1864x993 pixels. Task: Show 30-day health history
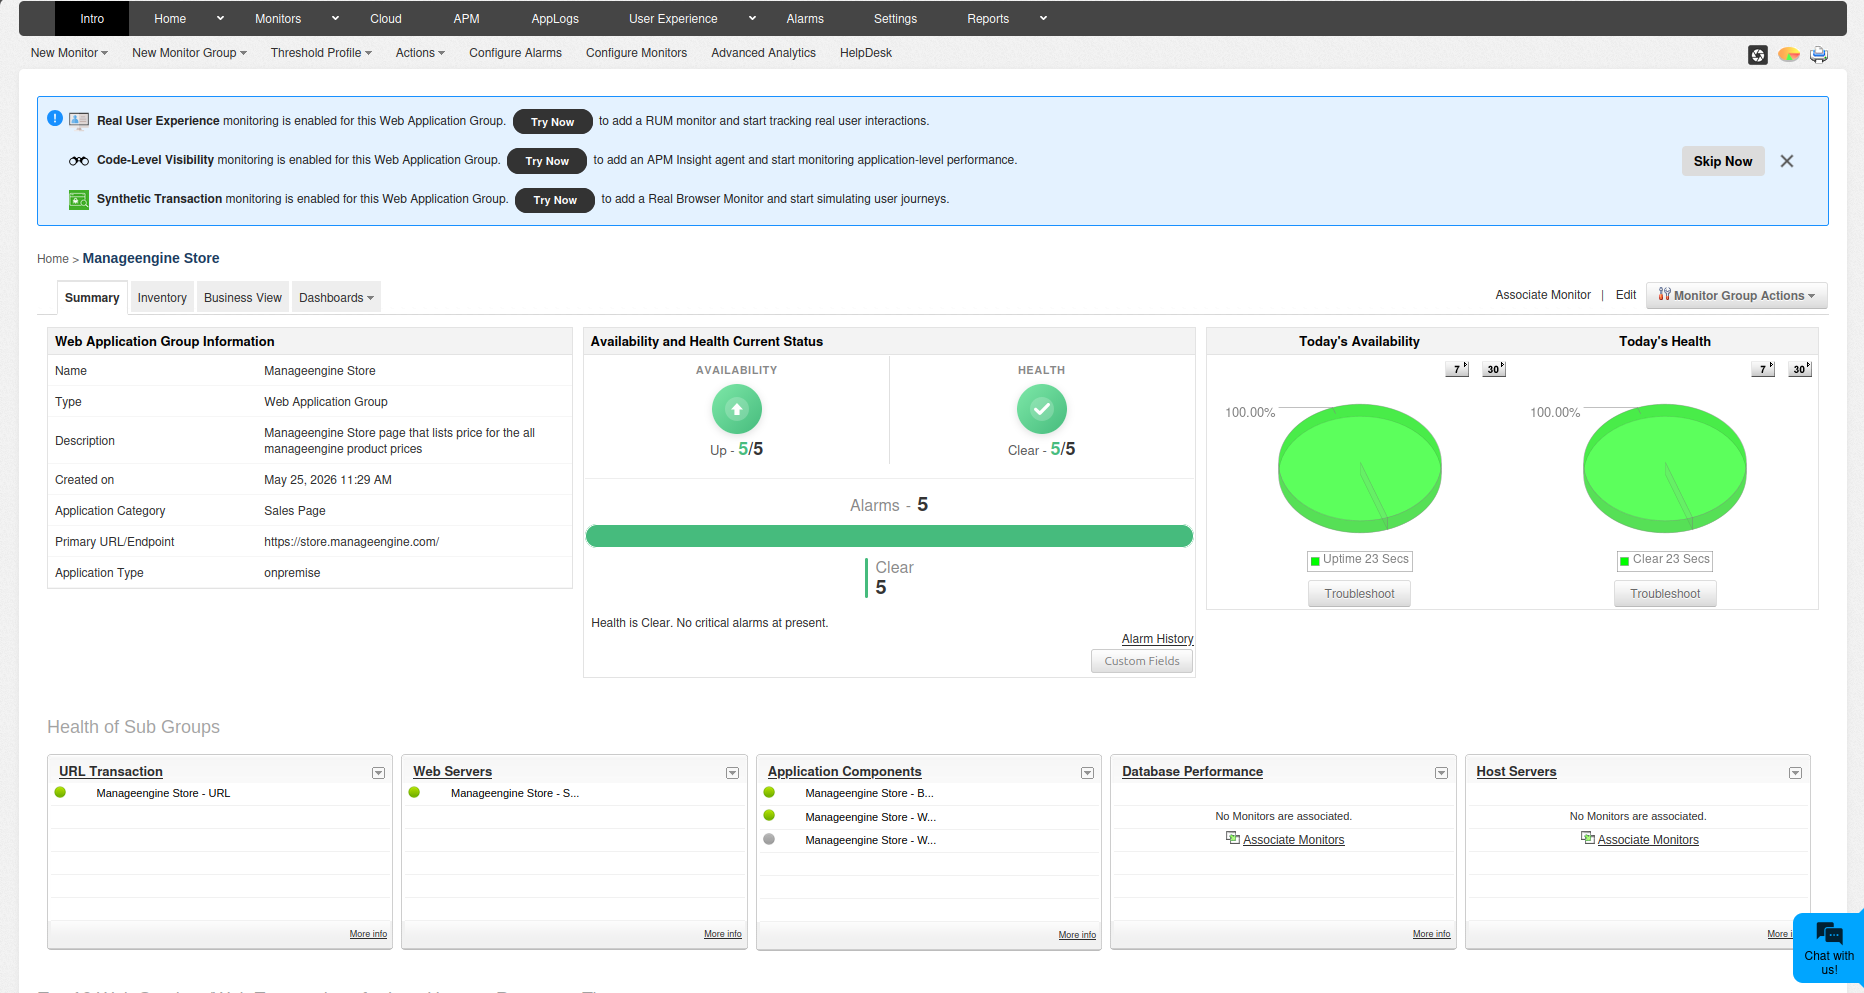click(x=1800, y=369)
